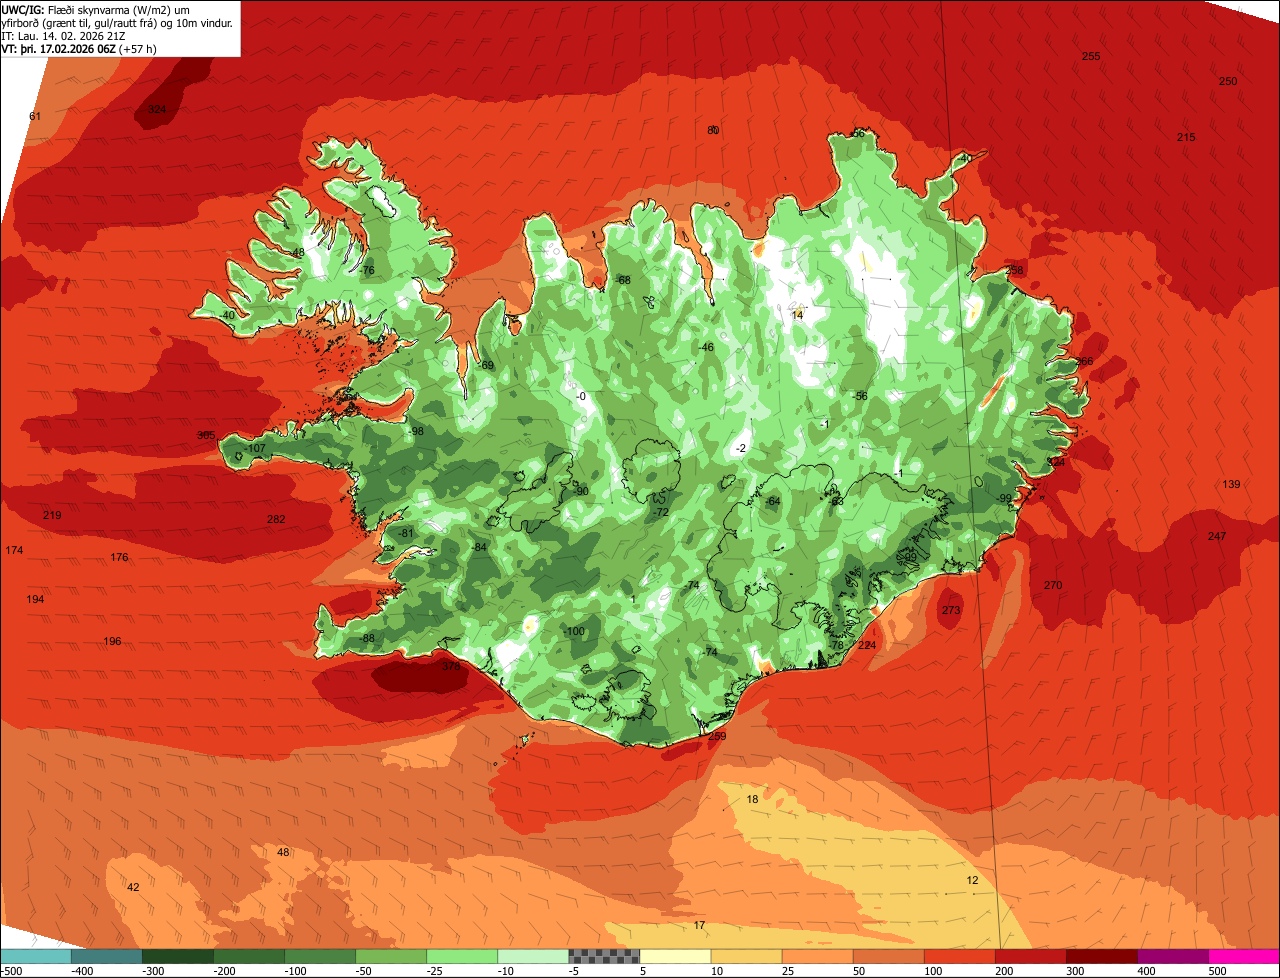The image size is (1280, 978).
Task: Click the '-99' value in east Iceland
Action: (x=1003, y=498)
